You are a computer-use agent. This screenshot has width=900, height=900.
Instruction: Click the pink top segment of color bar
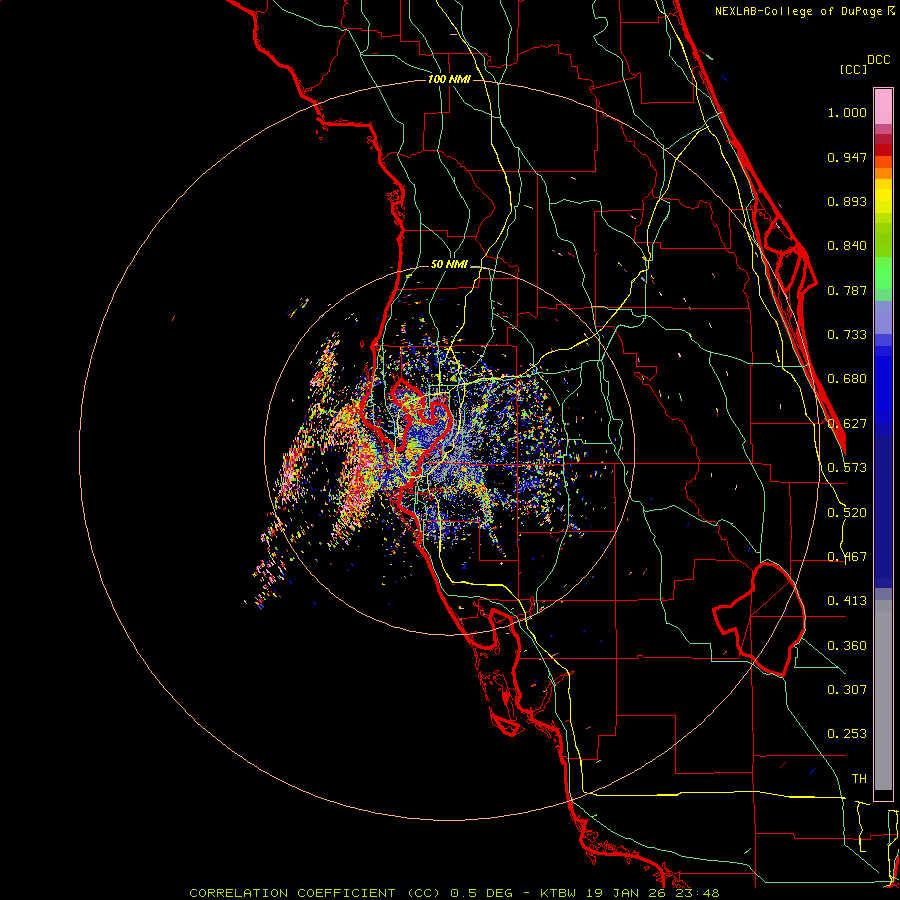coord(883,107)
